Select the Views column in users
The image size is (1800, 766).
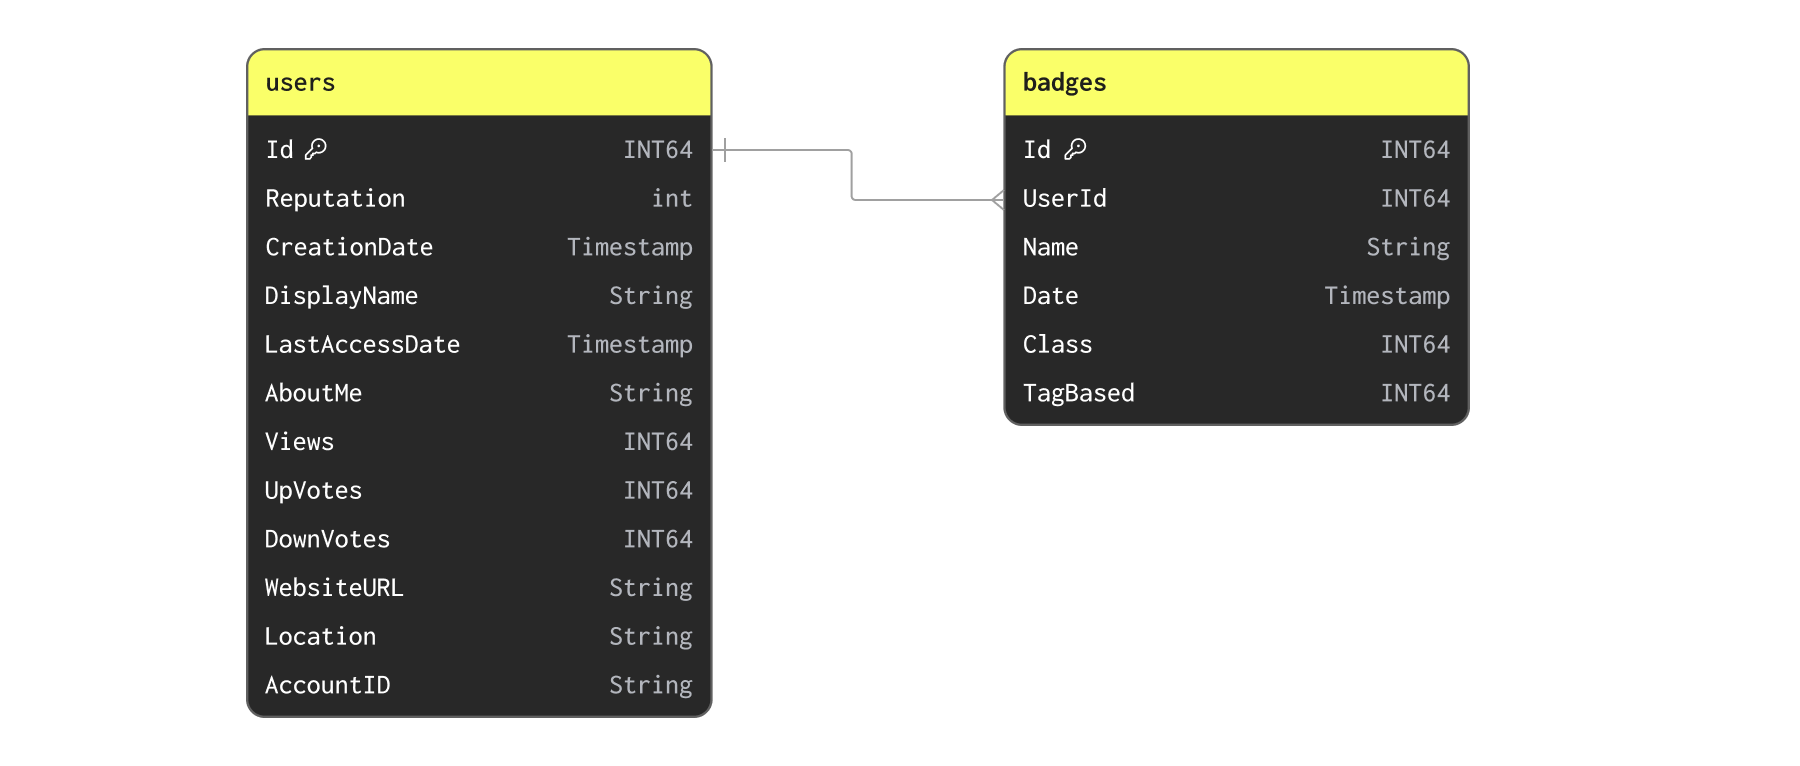click(299, 442)
